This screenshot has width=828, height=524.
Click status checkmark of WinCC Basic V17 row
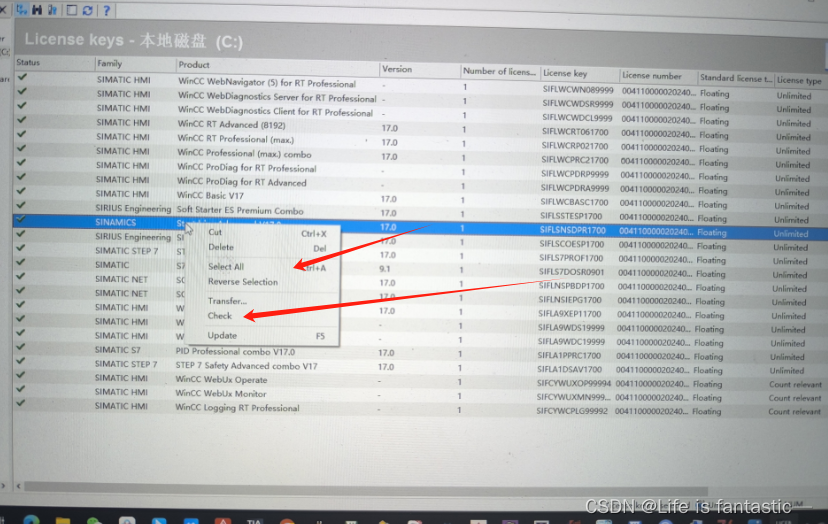(x=21, y=191)
